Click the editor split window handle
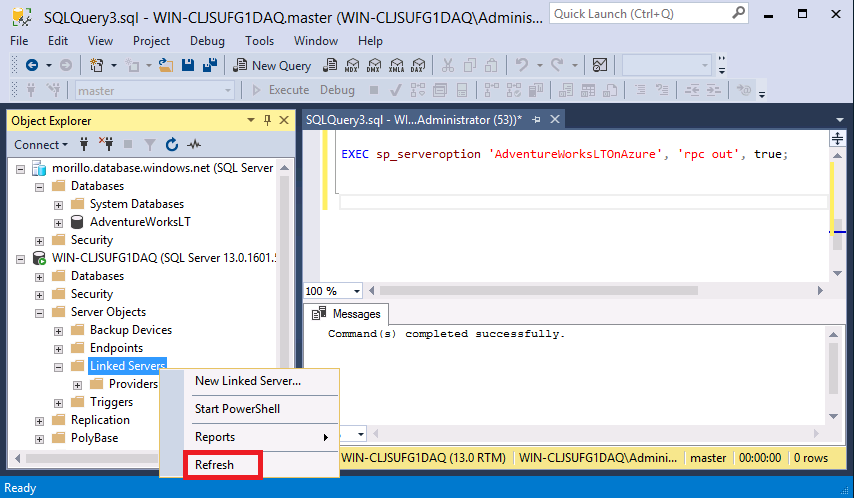 (838, 138)
